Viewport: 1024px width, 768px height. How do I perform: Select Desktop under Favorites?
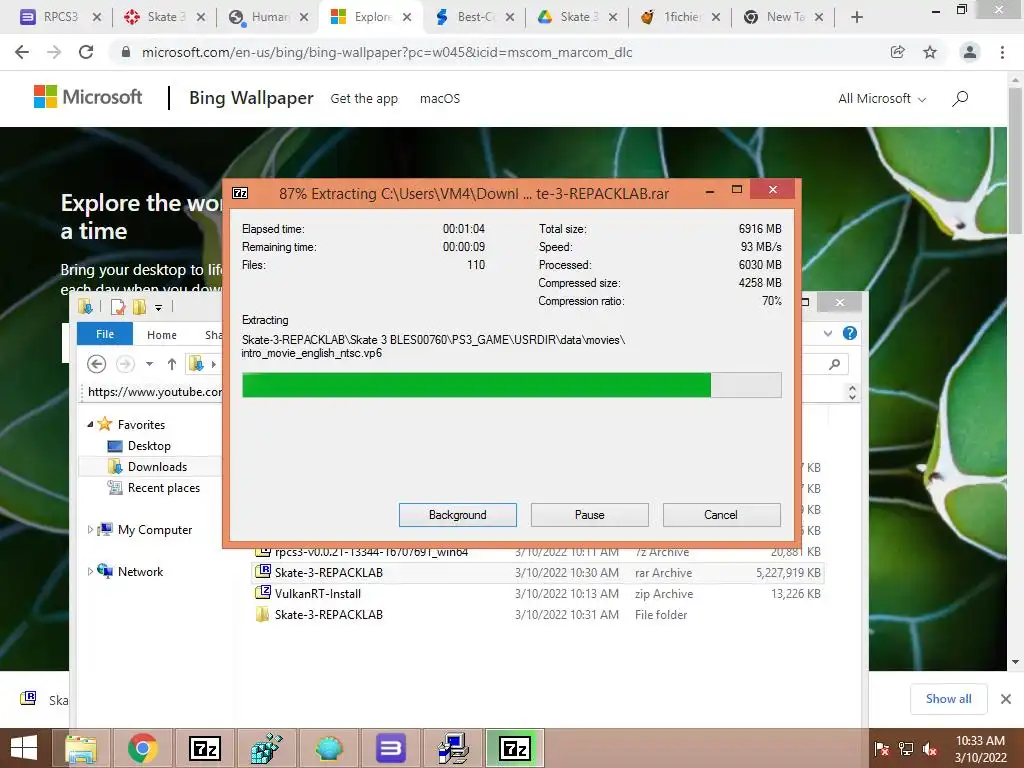[150, 446]
